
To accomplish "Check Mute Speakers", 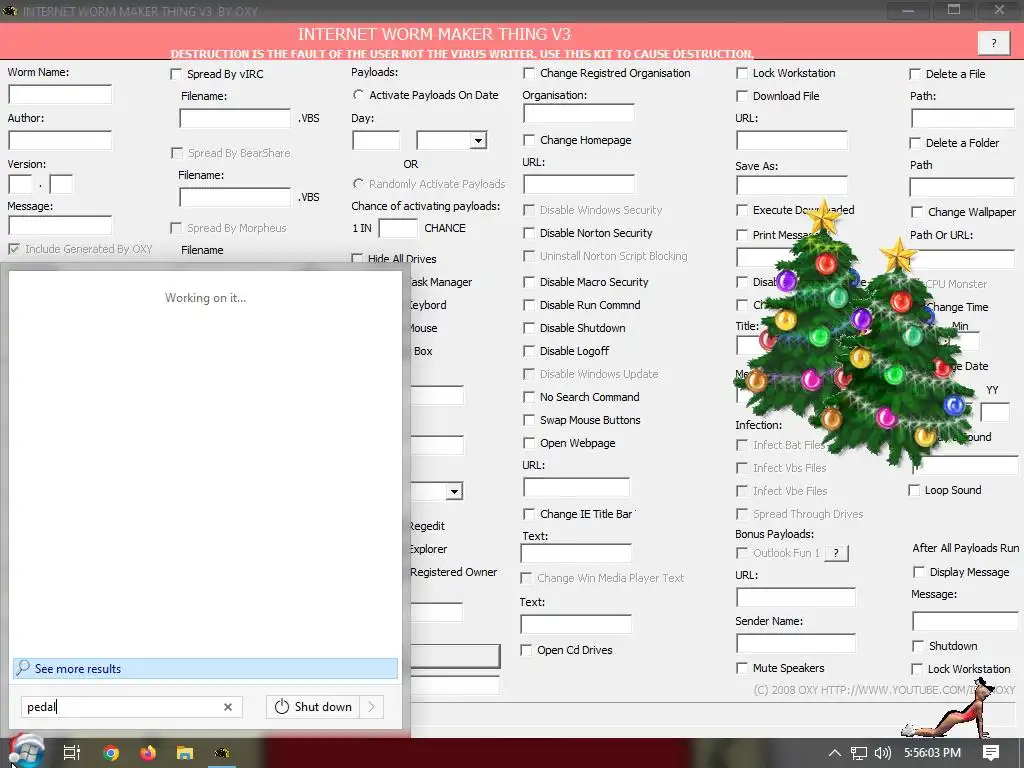I will [742, 668].
